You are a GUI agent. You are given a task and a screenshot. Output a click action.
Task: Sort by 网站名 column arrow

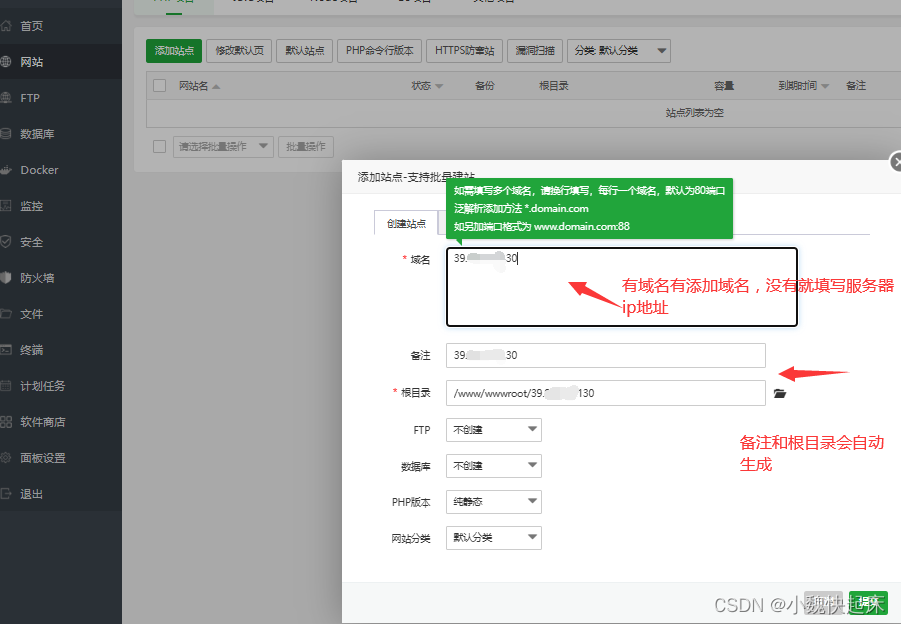tap(216, 87)
